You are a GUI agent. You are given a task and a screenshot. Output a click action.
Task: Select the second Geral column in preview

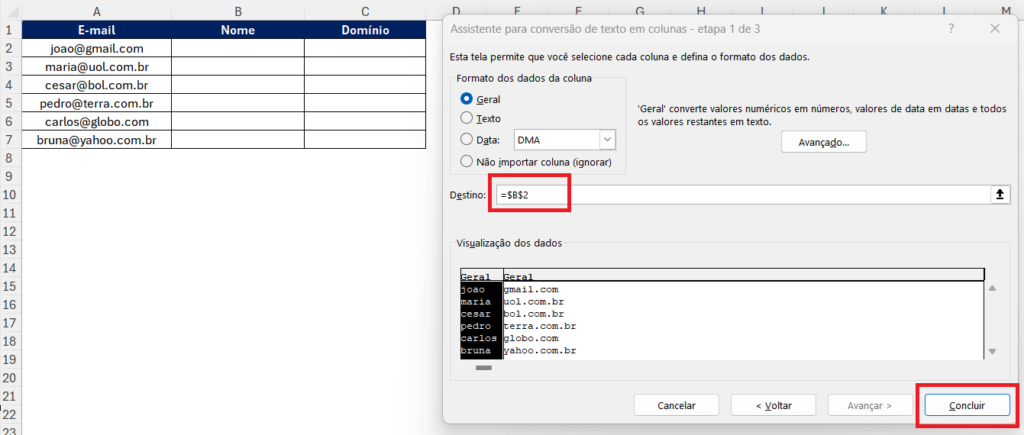click(x=740, y=276)
